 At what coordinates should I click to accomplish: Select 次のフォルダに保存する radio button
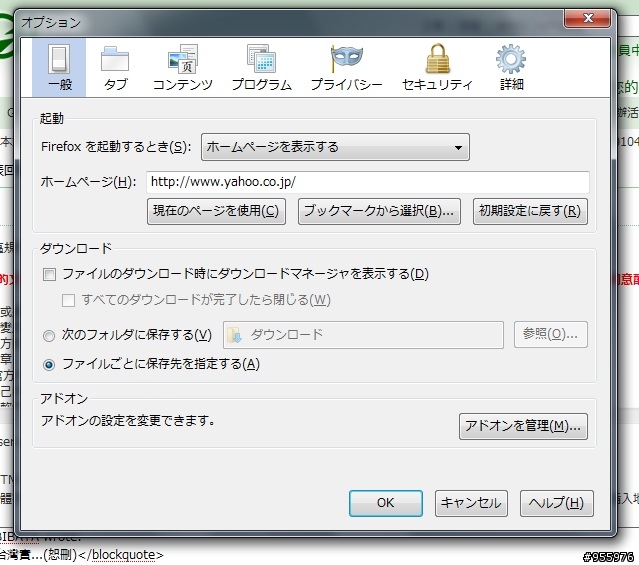[x=49, y=335]
